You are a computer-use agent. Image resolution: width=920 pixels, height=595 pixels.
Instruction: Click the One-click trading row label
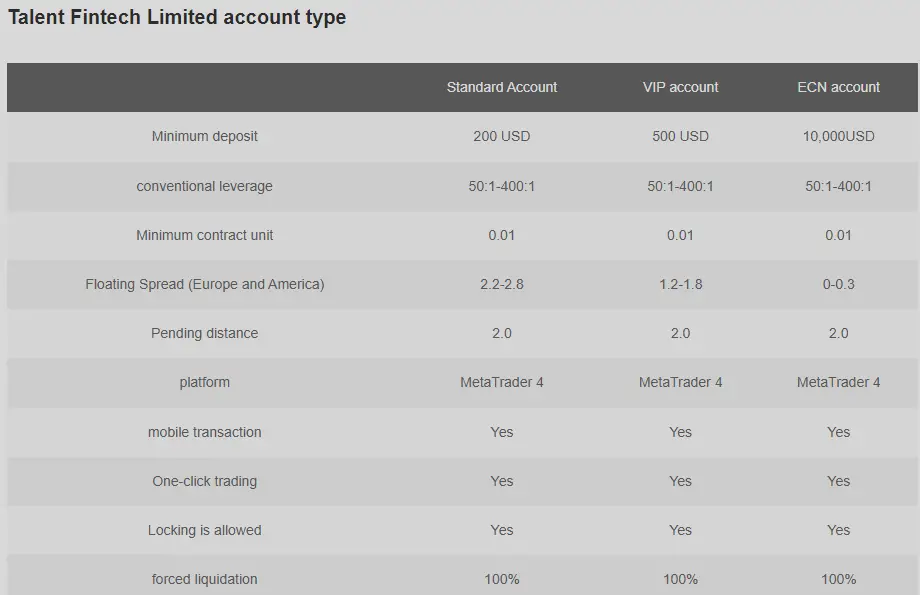point(205,481)
